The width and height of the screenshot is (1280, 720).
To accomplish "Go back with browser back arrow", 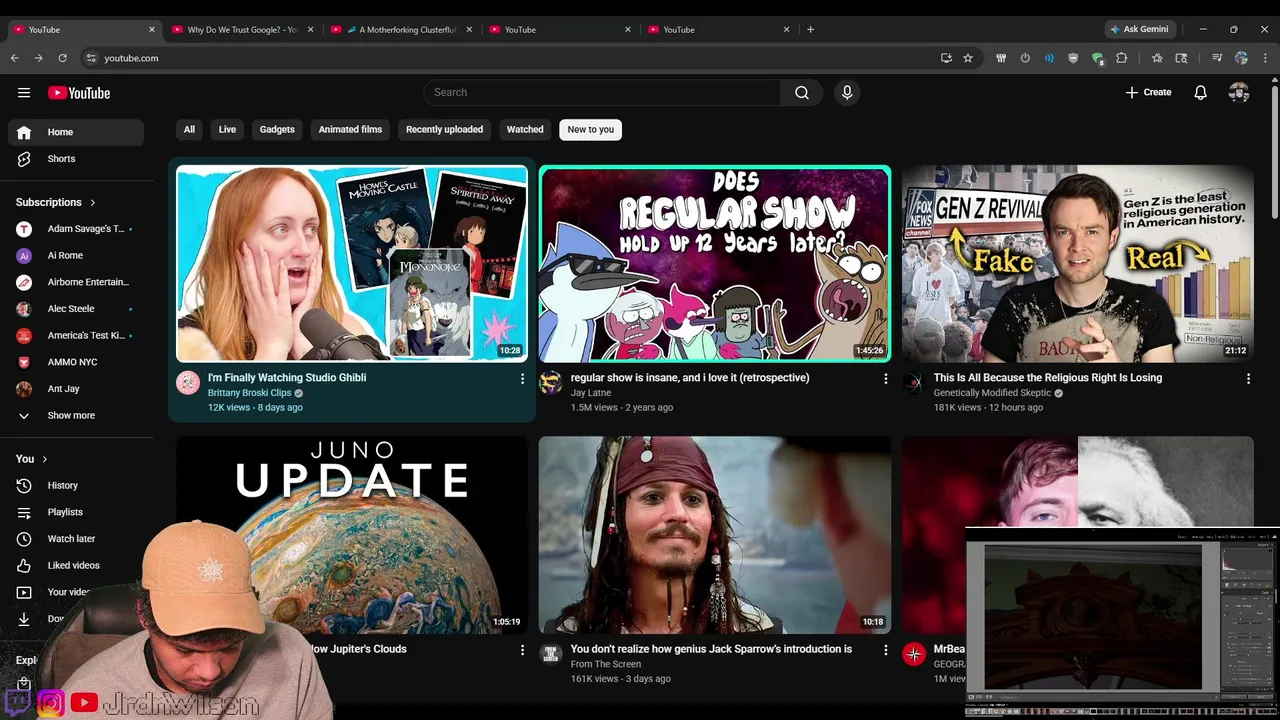I will (15, 58).
